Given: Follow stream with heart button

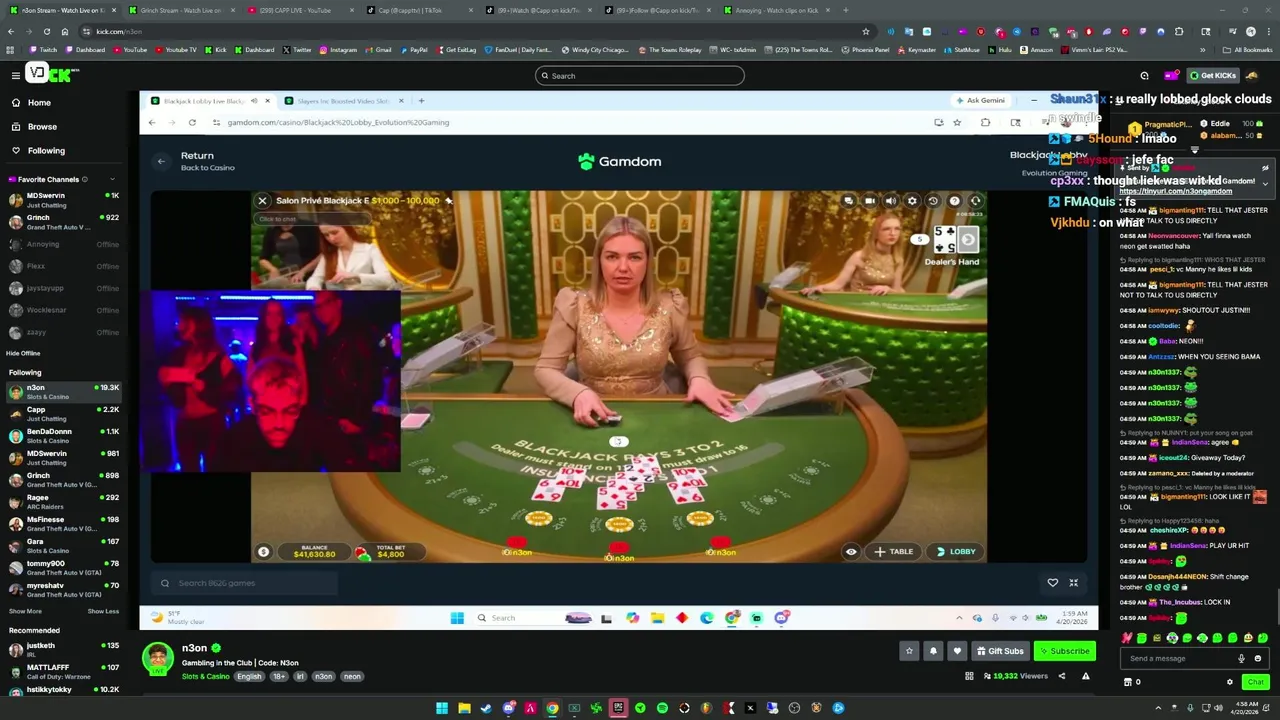Looking at the screenshot, I should tap(957, 651).
